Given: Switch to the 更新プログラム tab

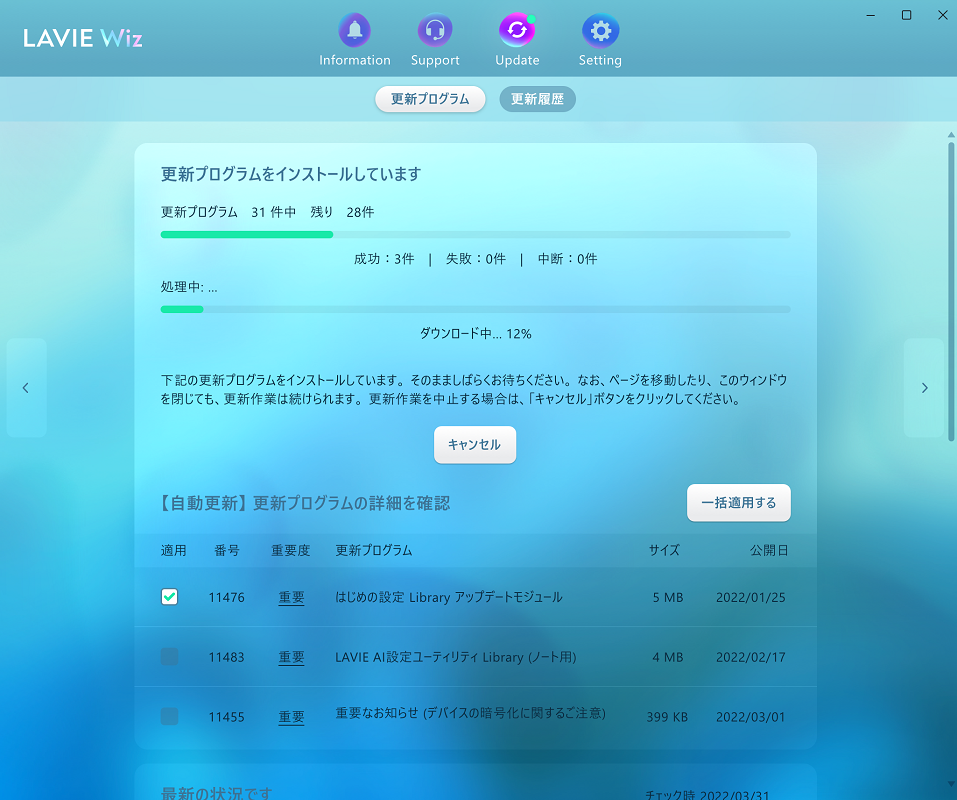Looking at the screenshot, I should click(430, 99).
